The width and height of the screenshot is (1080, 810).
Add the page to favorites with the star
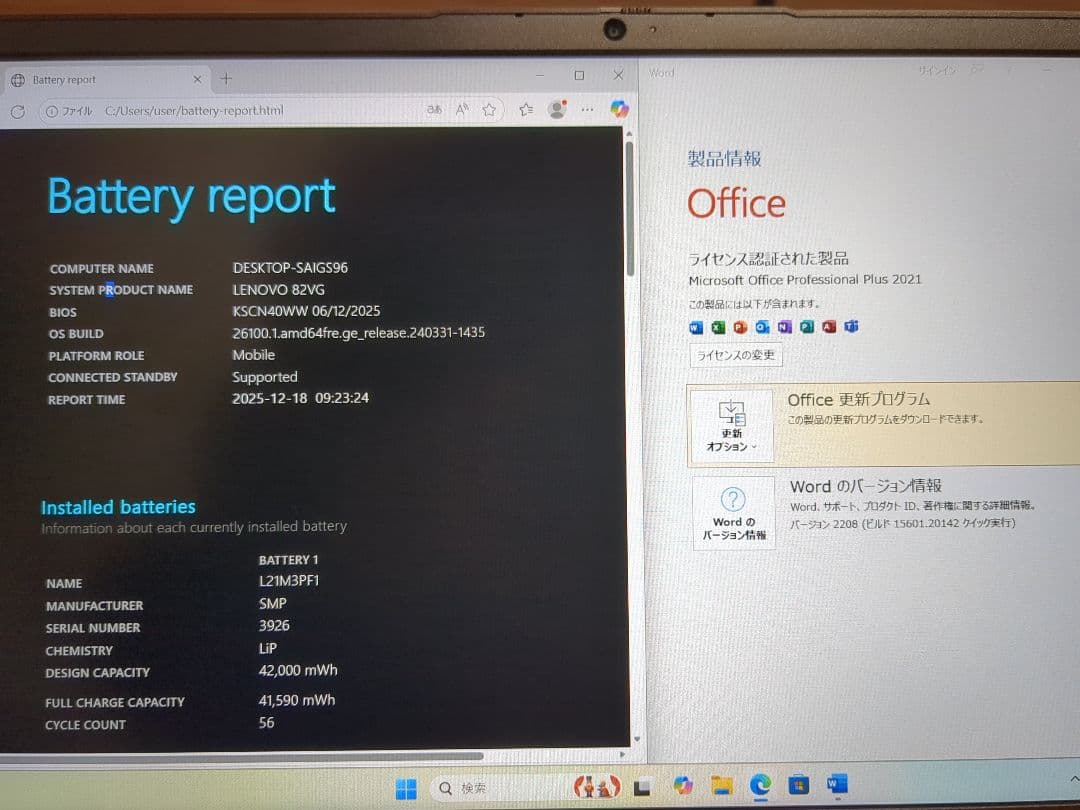(489, 110)
